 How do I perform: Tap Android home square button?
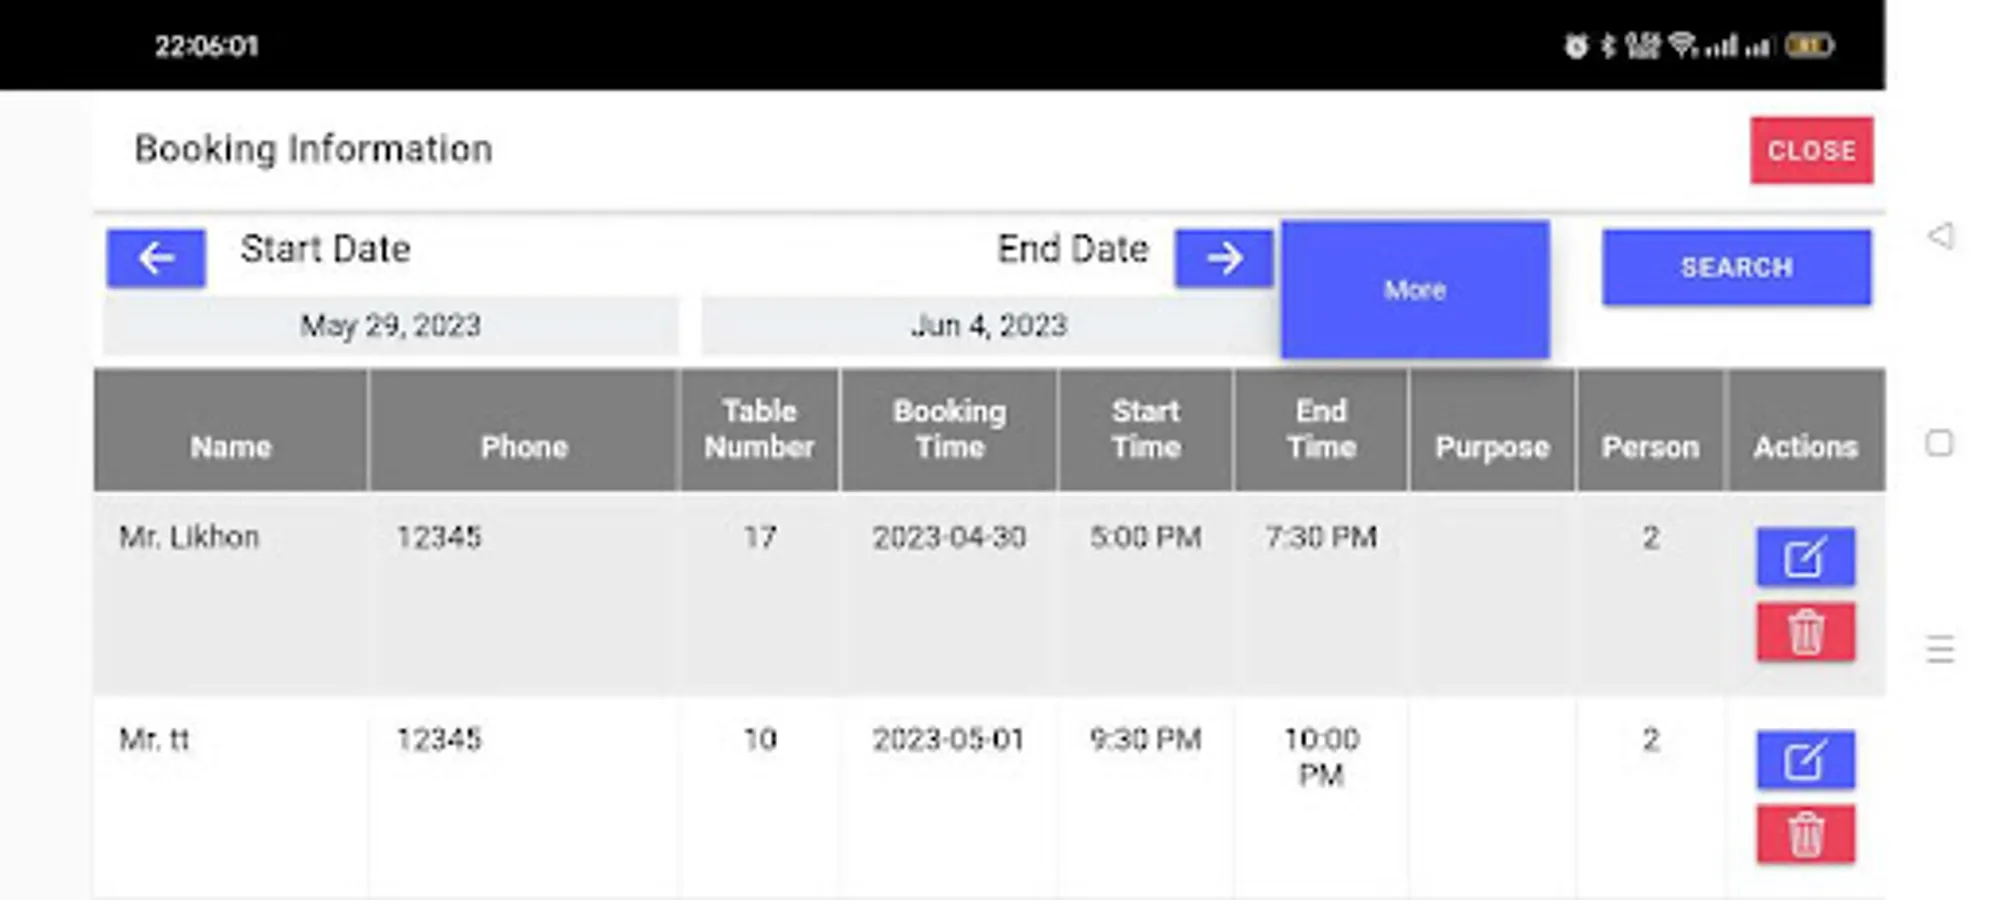coord(1939,443)
